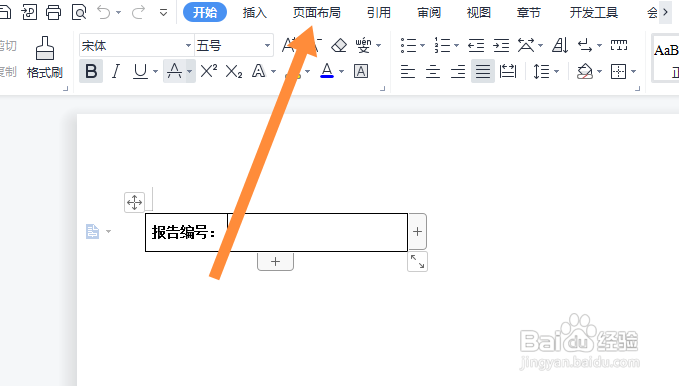The height and width of the screenshot is (386, 679).
Task: Switch to the 开始 tab
Action: pyautogui.click(x=205, y=12)
